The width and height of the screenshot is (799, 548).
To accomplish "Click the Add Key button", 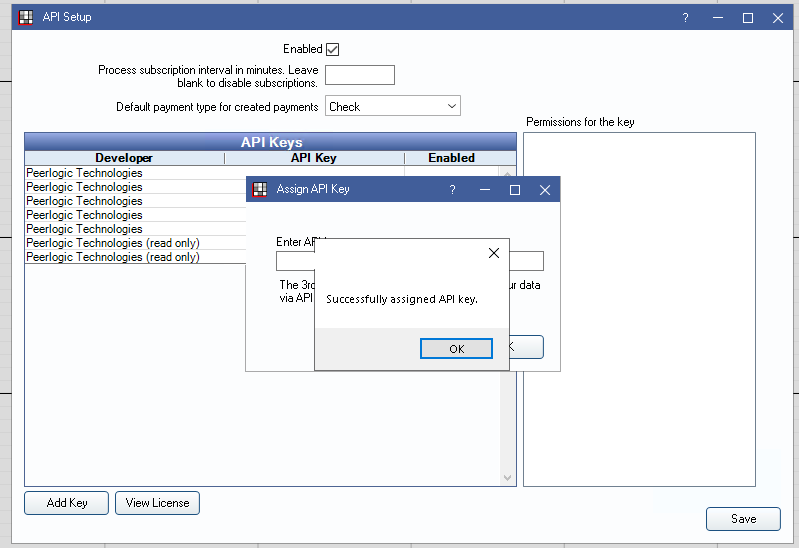I will [67, 503].
